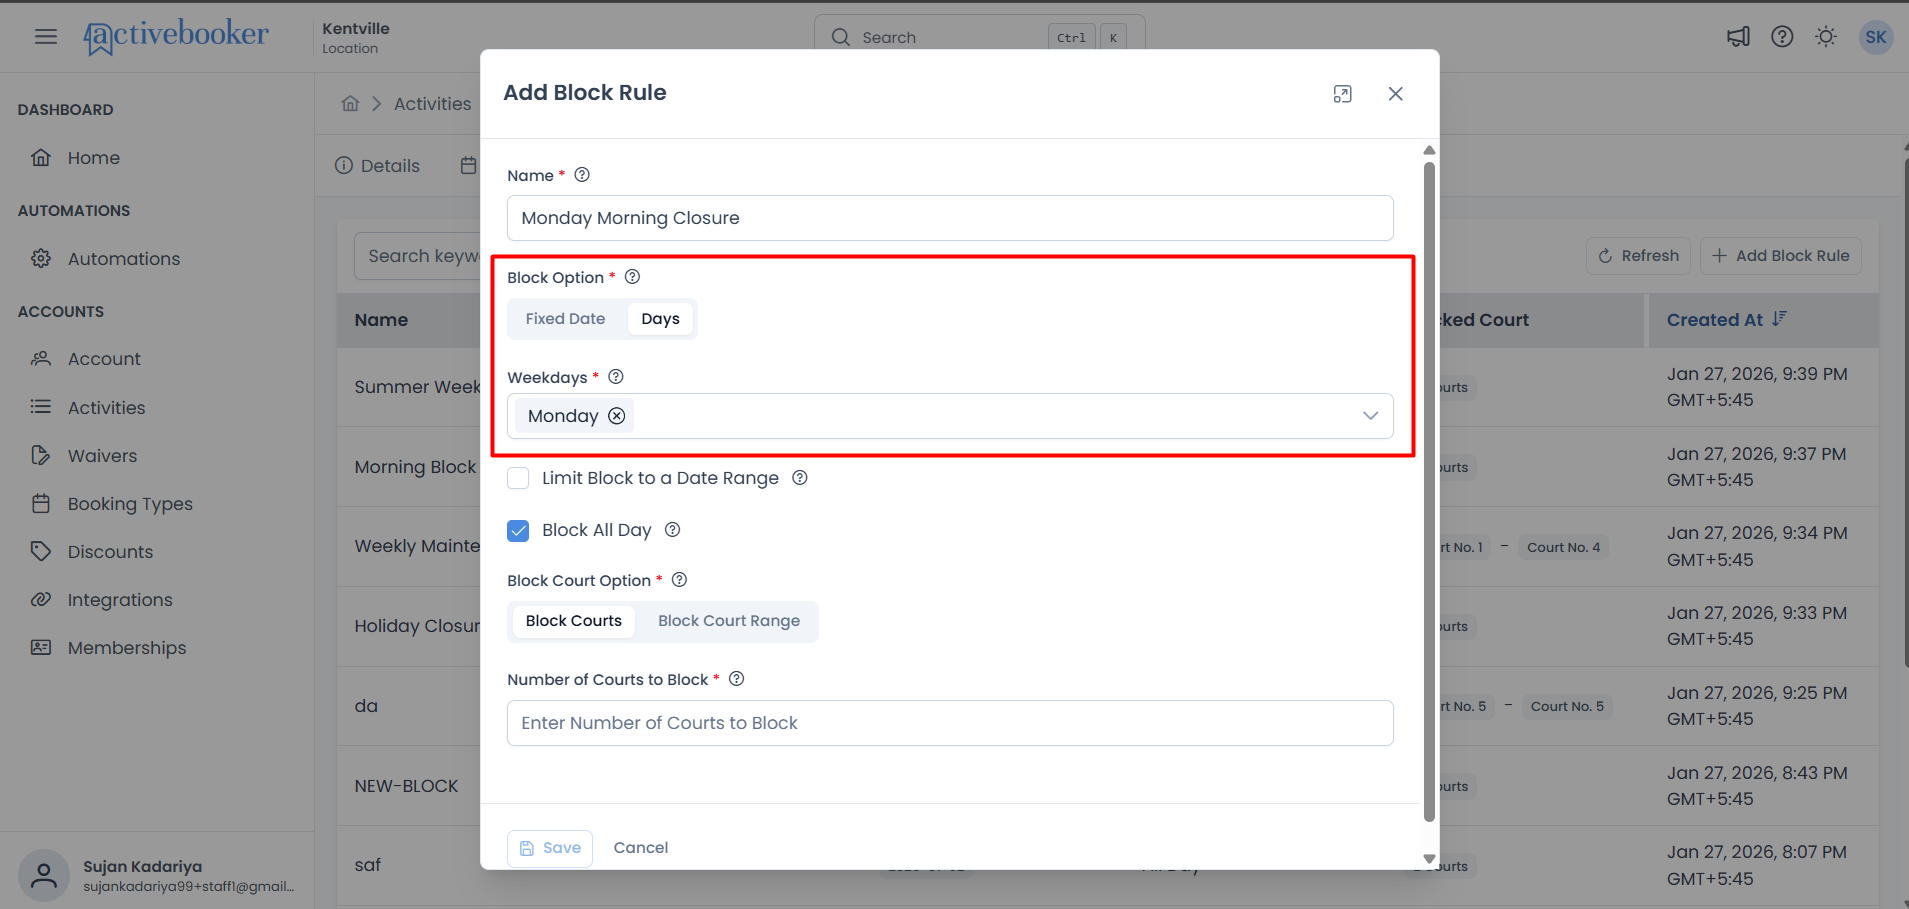
Task: Open Discounts in sidebar
Action: point(110,552)
